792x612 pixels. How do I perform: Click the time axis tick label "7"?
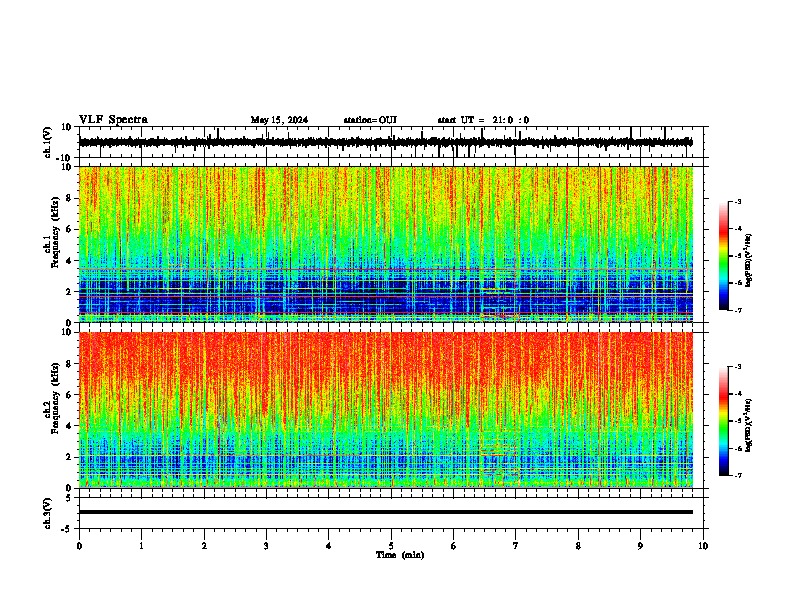point(516,546)
